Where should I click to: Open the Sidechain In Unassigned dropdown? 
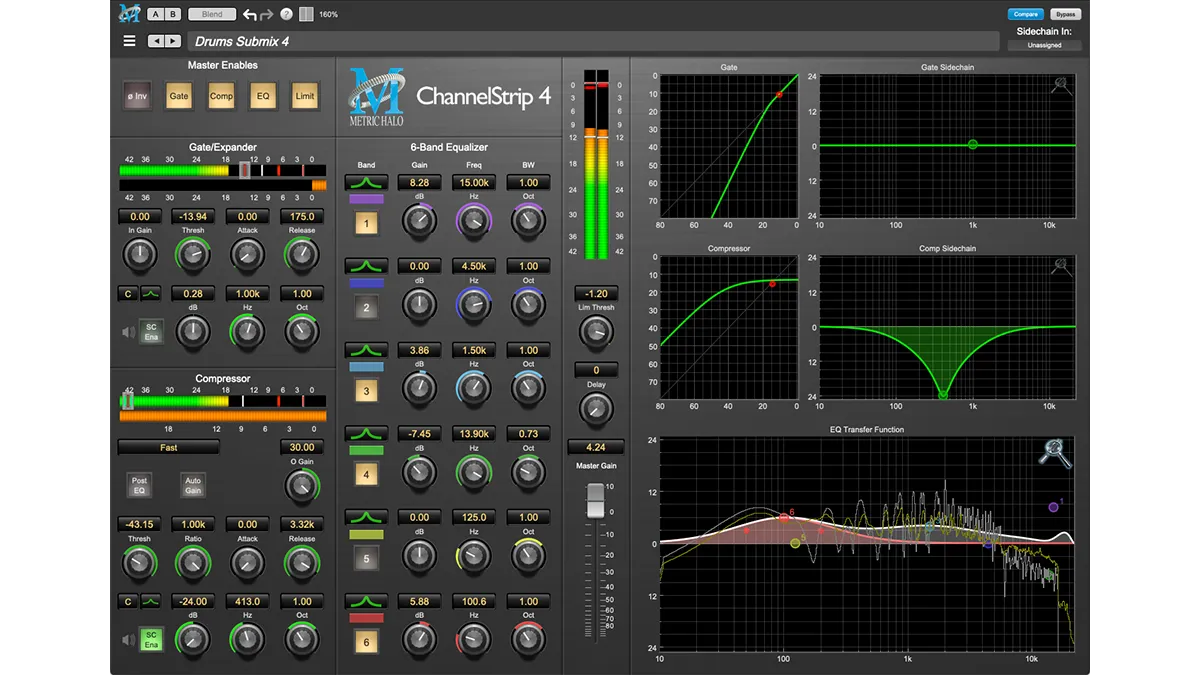pos(1044,45)
